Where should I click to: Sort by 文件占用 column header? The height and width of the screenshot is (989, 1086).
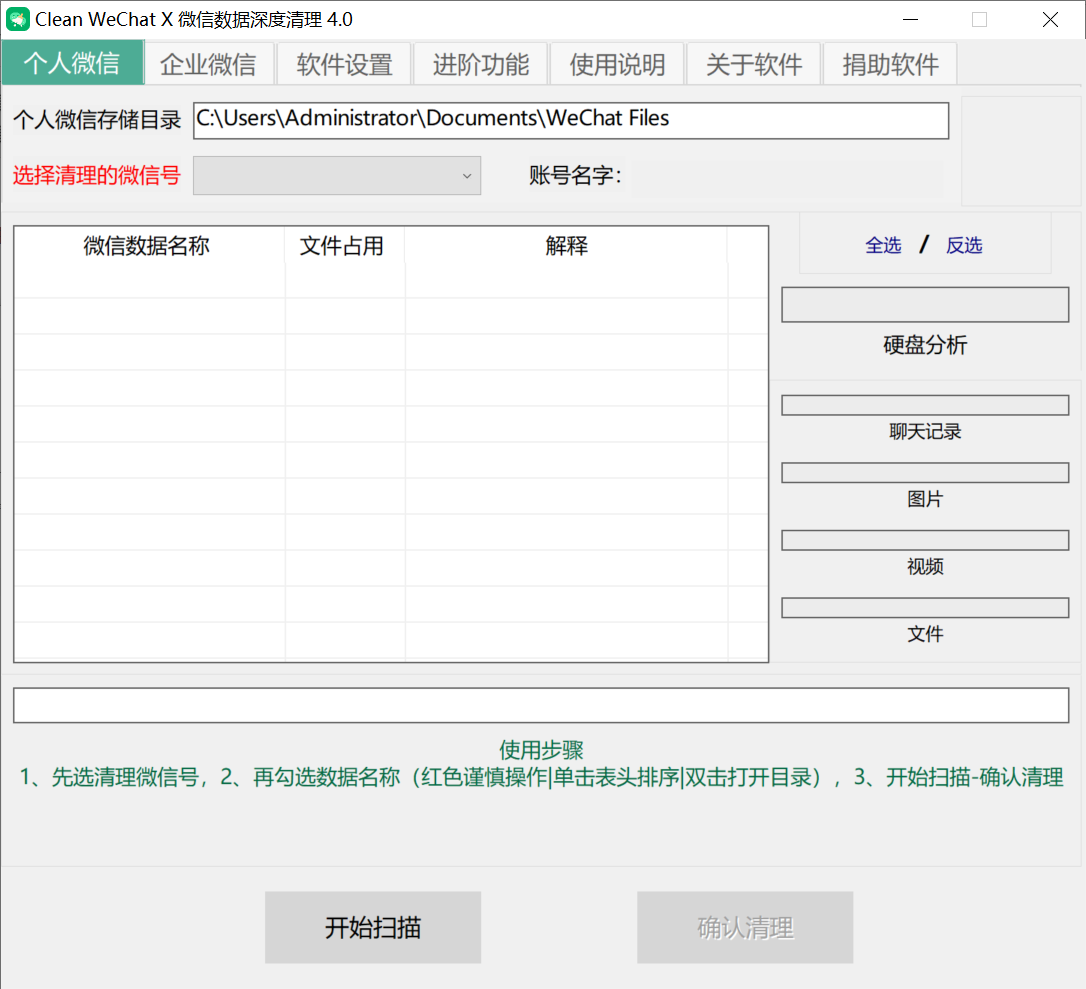point(342,246)
